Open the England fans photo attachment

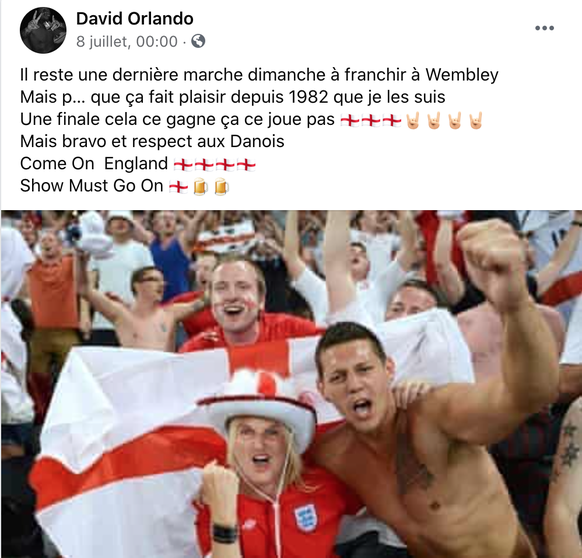tap(291, 384)
